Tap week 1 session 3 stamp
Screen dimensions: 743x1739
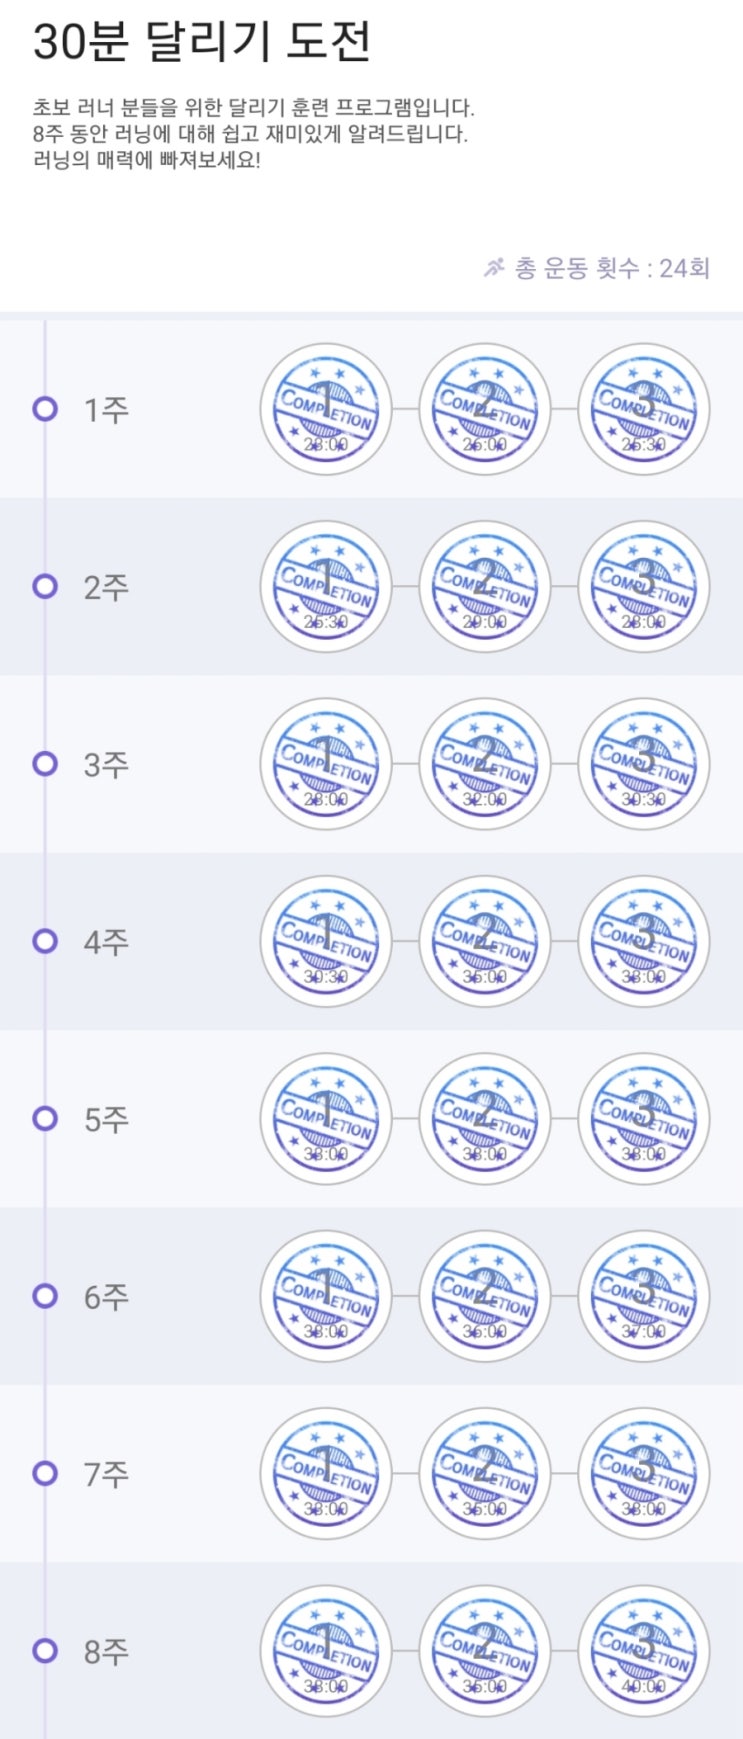(644, 409)
